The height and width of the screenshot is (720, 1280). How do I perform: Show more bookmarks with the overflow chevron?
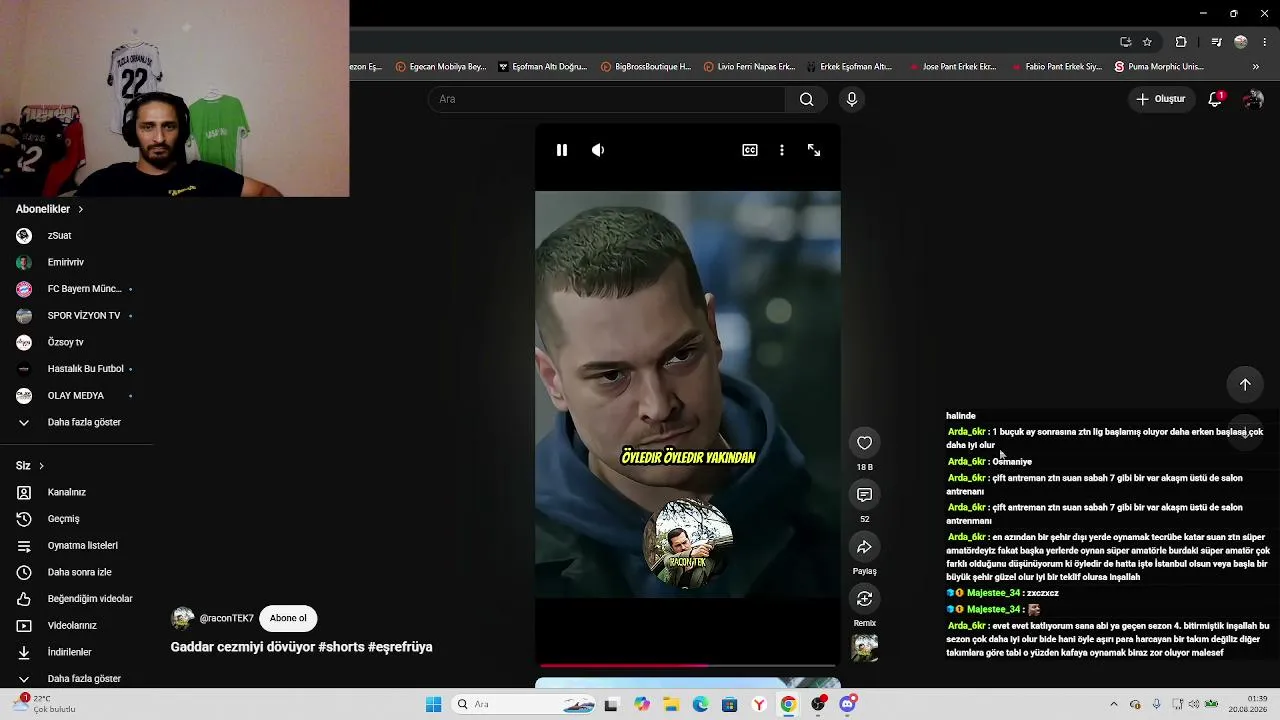[x=1256, y=67]
